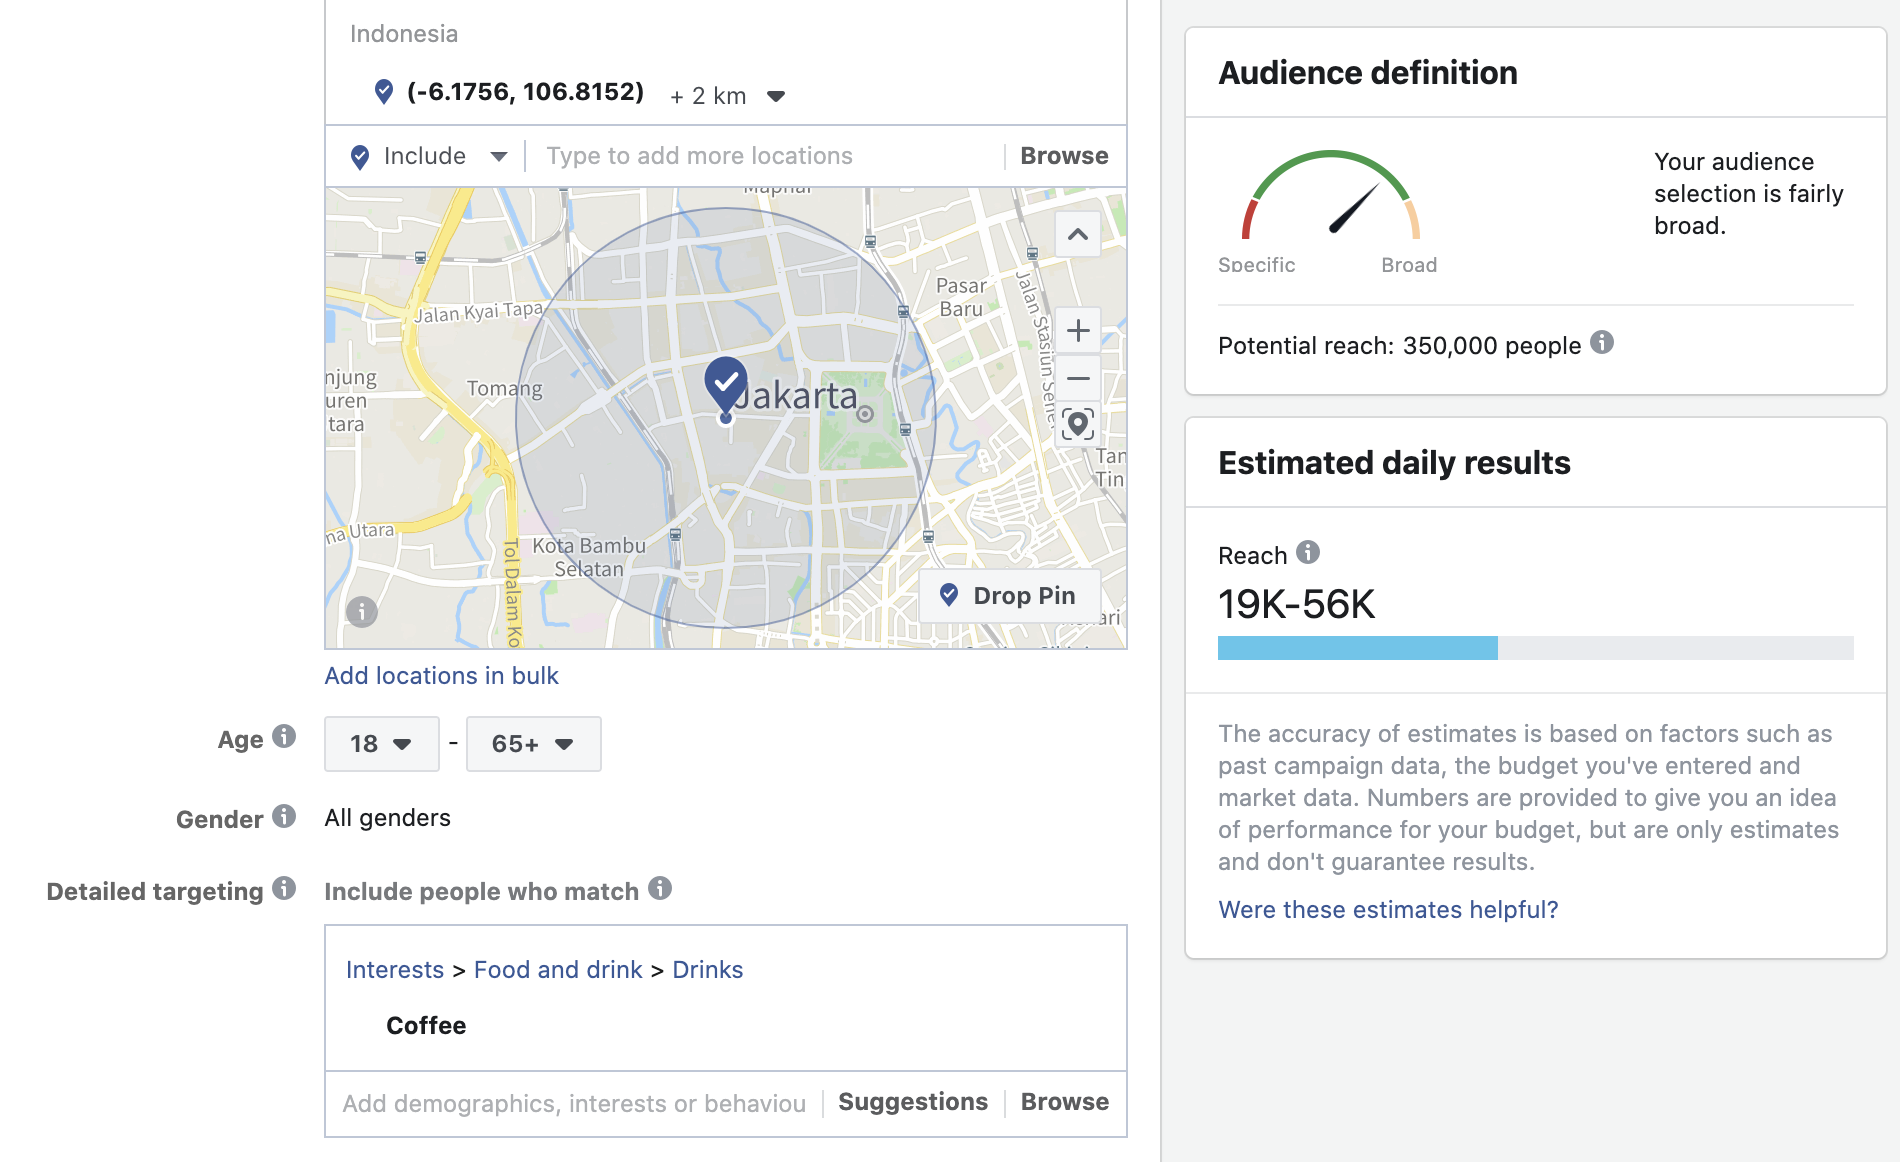Click the locate-me map icon
The image size is (1900, 1162).
[x=1078, y=424]
